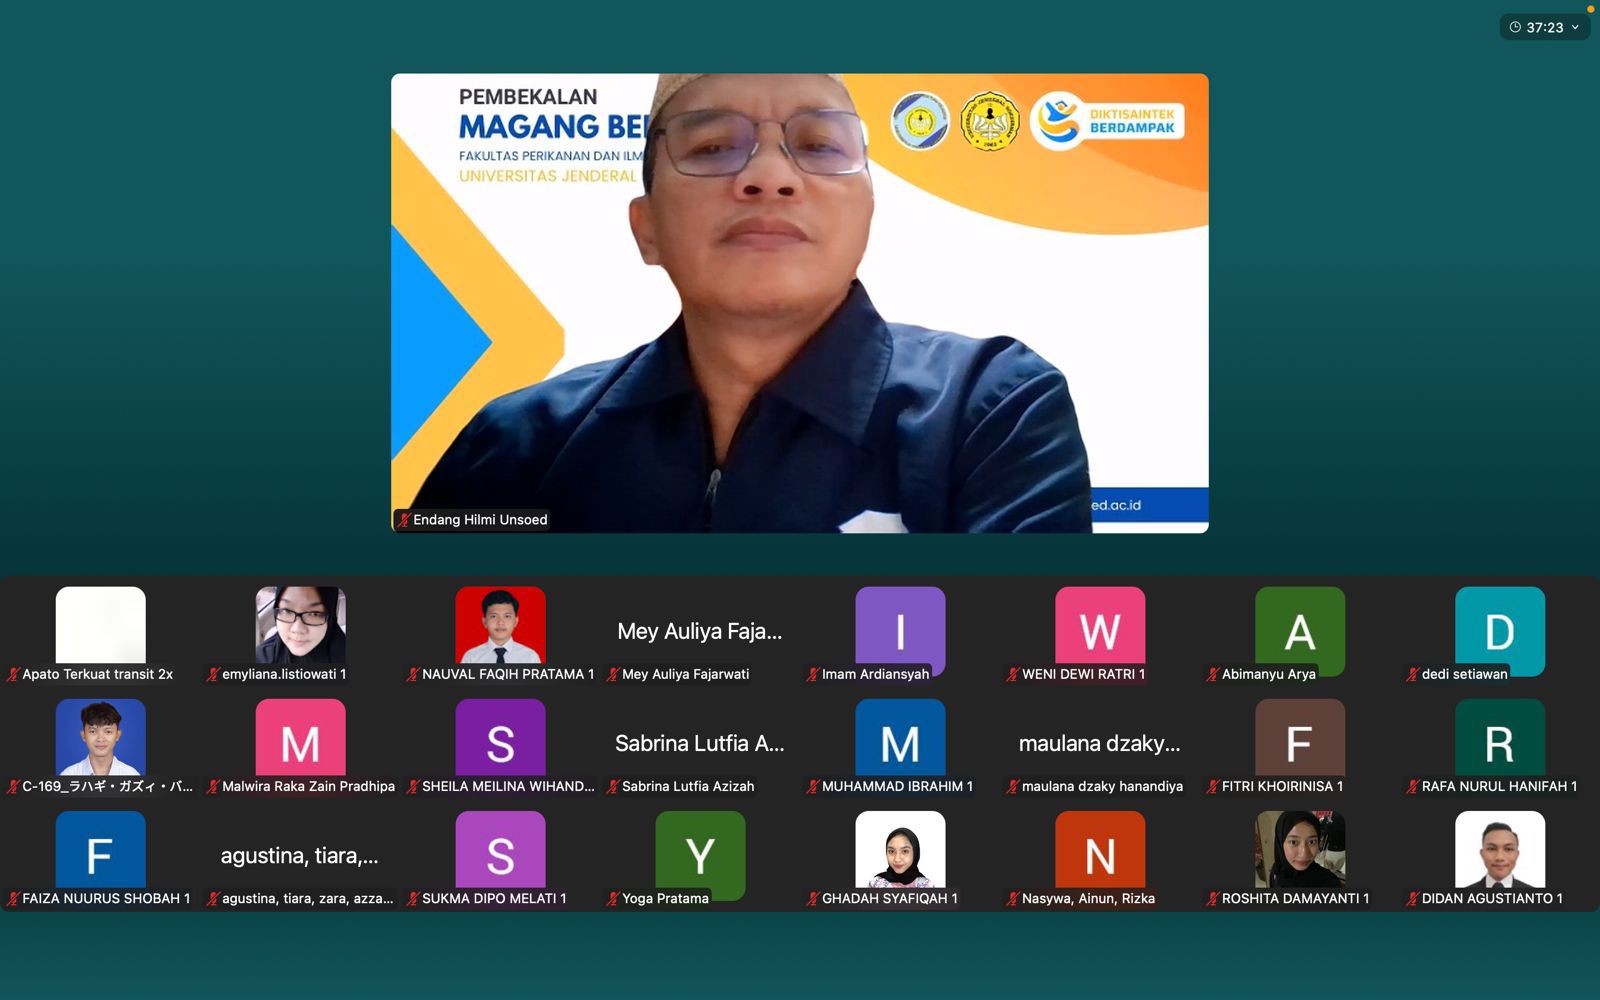Click muted mic icon beside Sabrina Lutfia Azizah
Image resolution: width=1600 pixels, height=1000 pixels.
pos(613,787)
